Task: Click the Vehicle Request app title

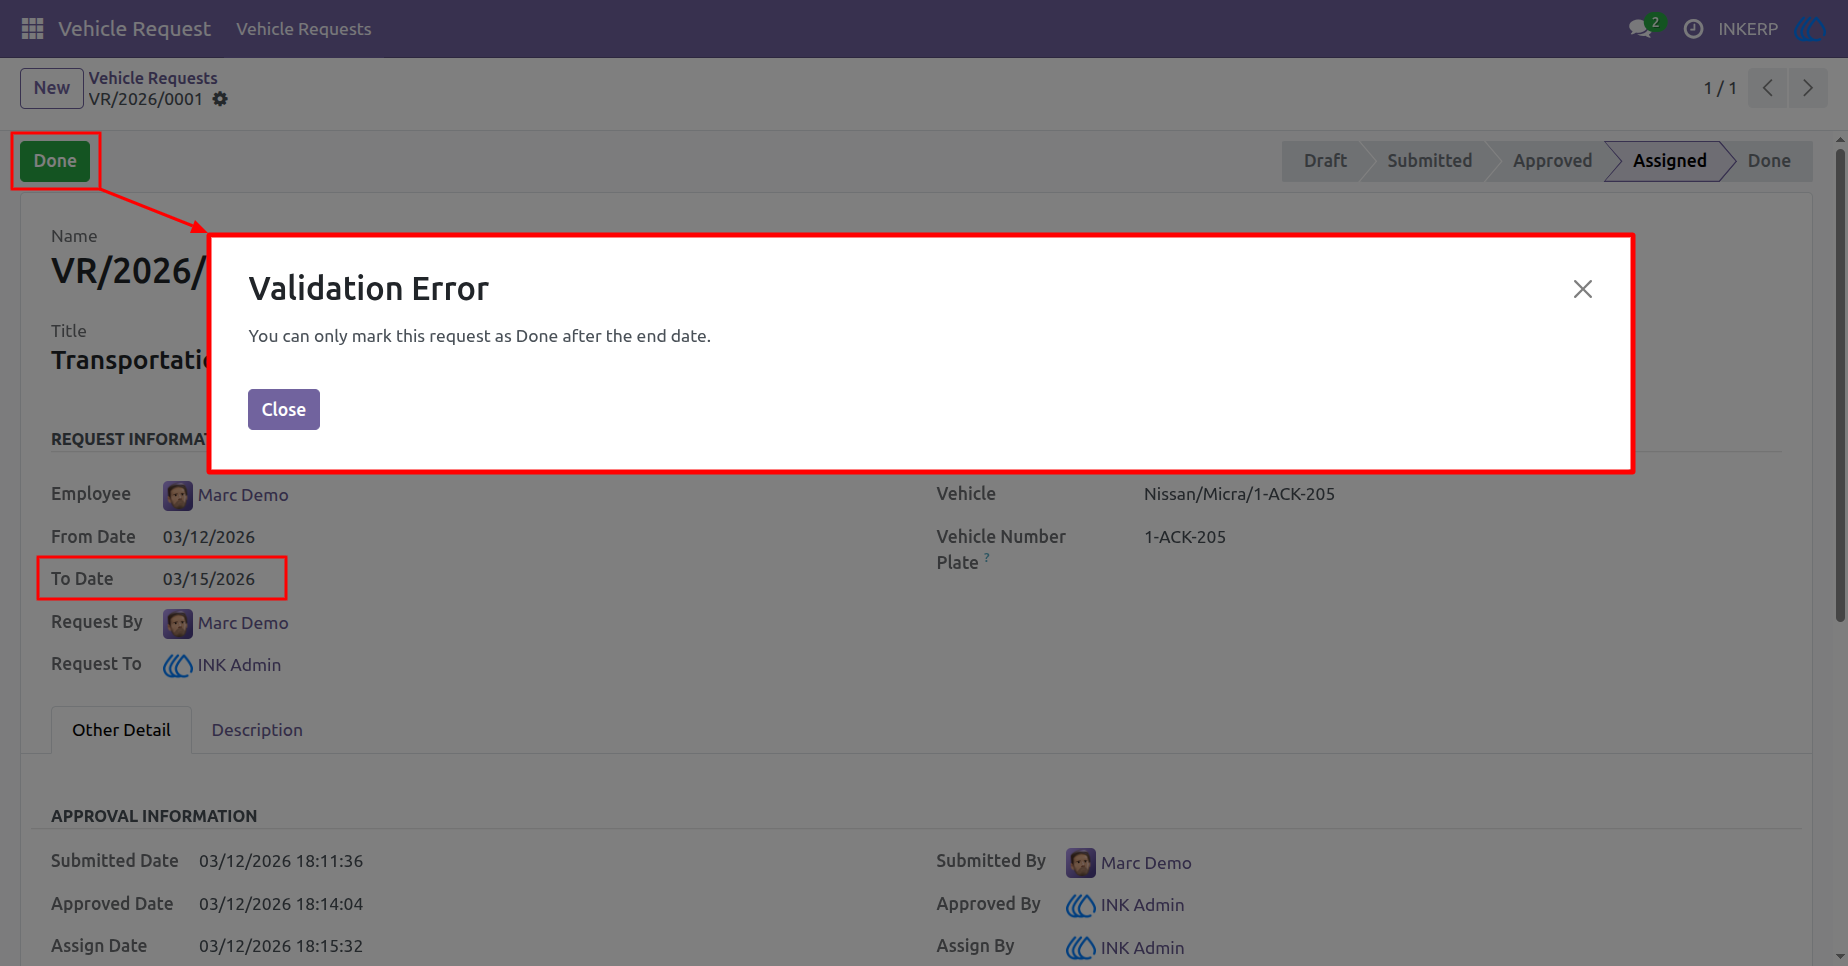Action: tap(134, 29)
